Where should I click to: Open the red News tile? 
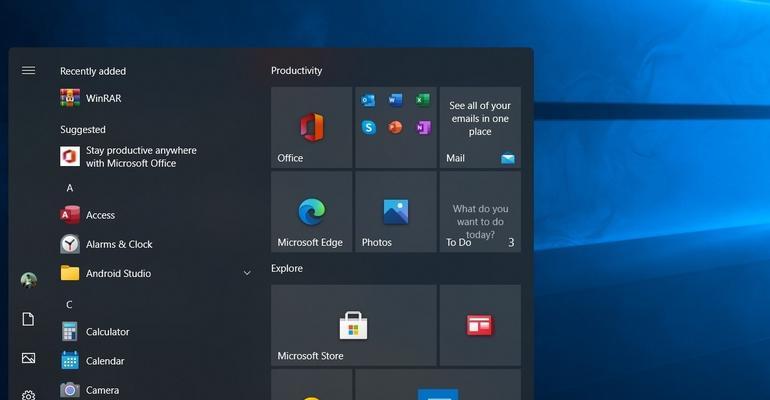(480, 325)
